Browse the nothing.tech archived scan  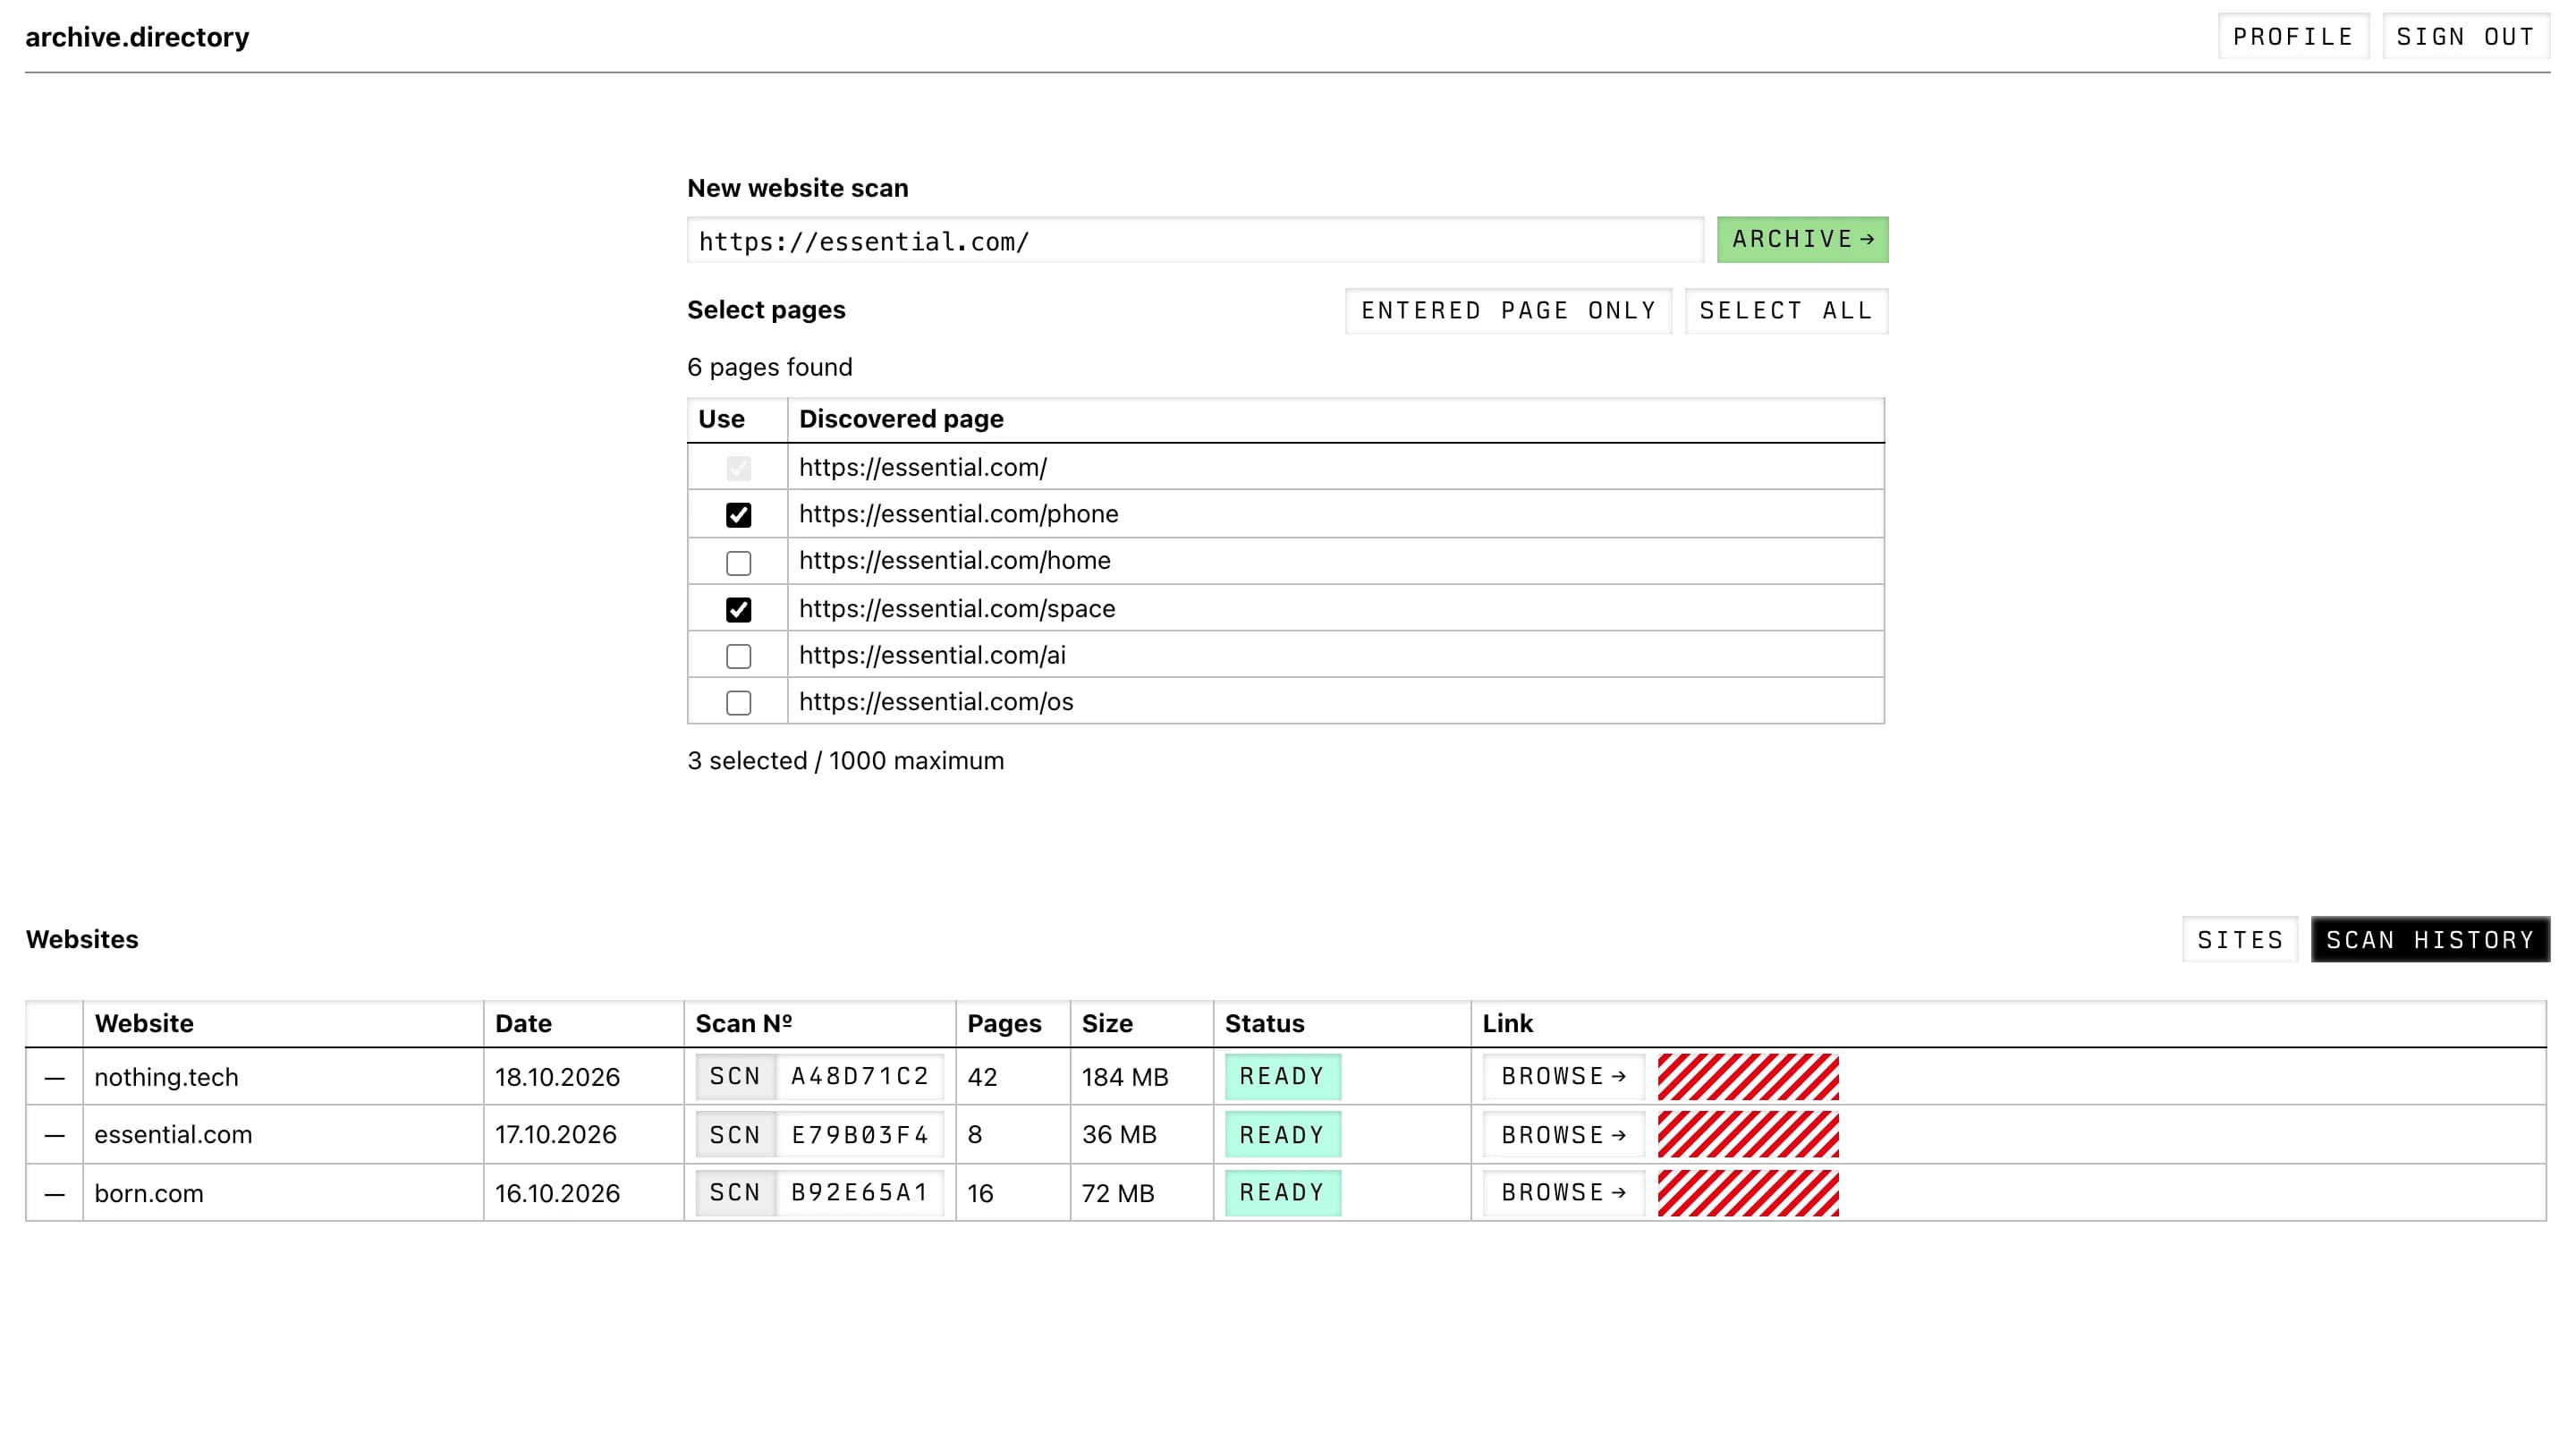(x=1564, y=1077)
